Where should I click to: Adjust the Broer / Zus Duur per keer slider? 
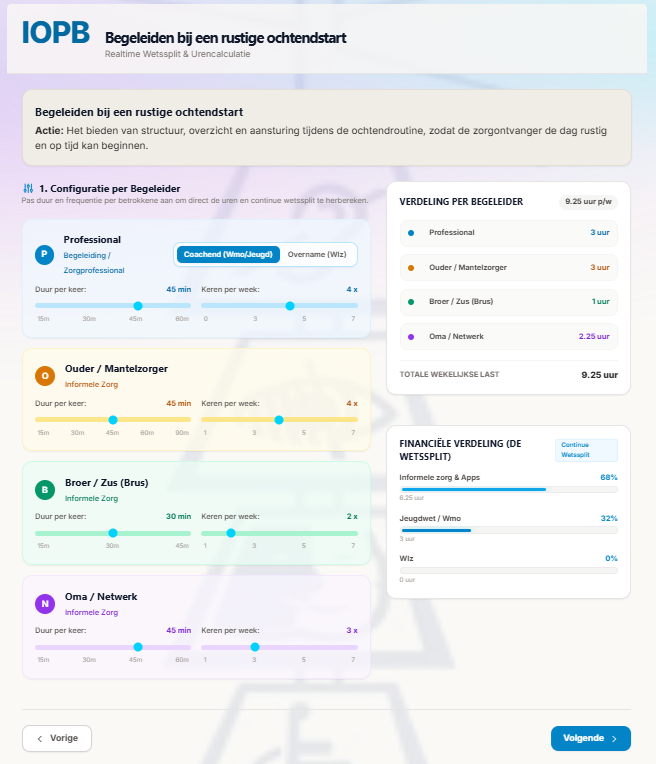[x=113, y=533]
